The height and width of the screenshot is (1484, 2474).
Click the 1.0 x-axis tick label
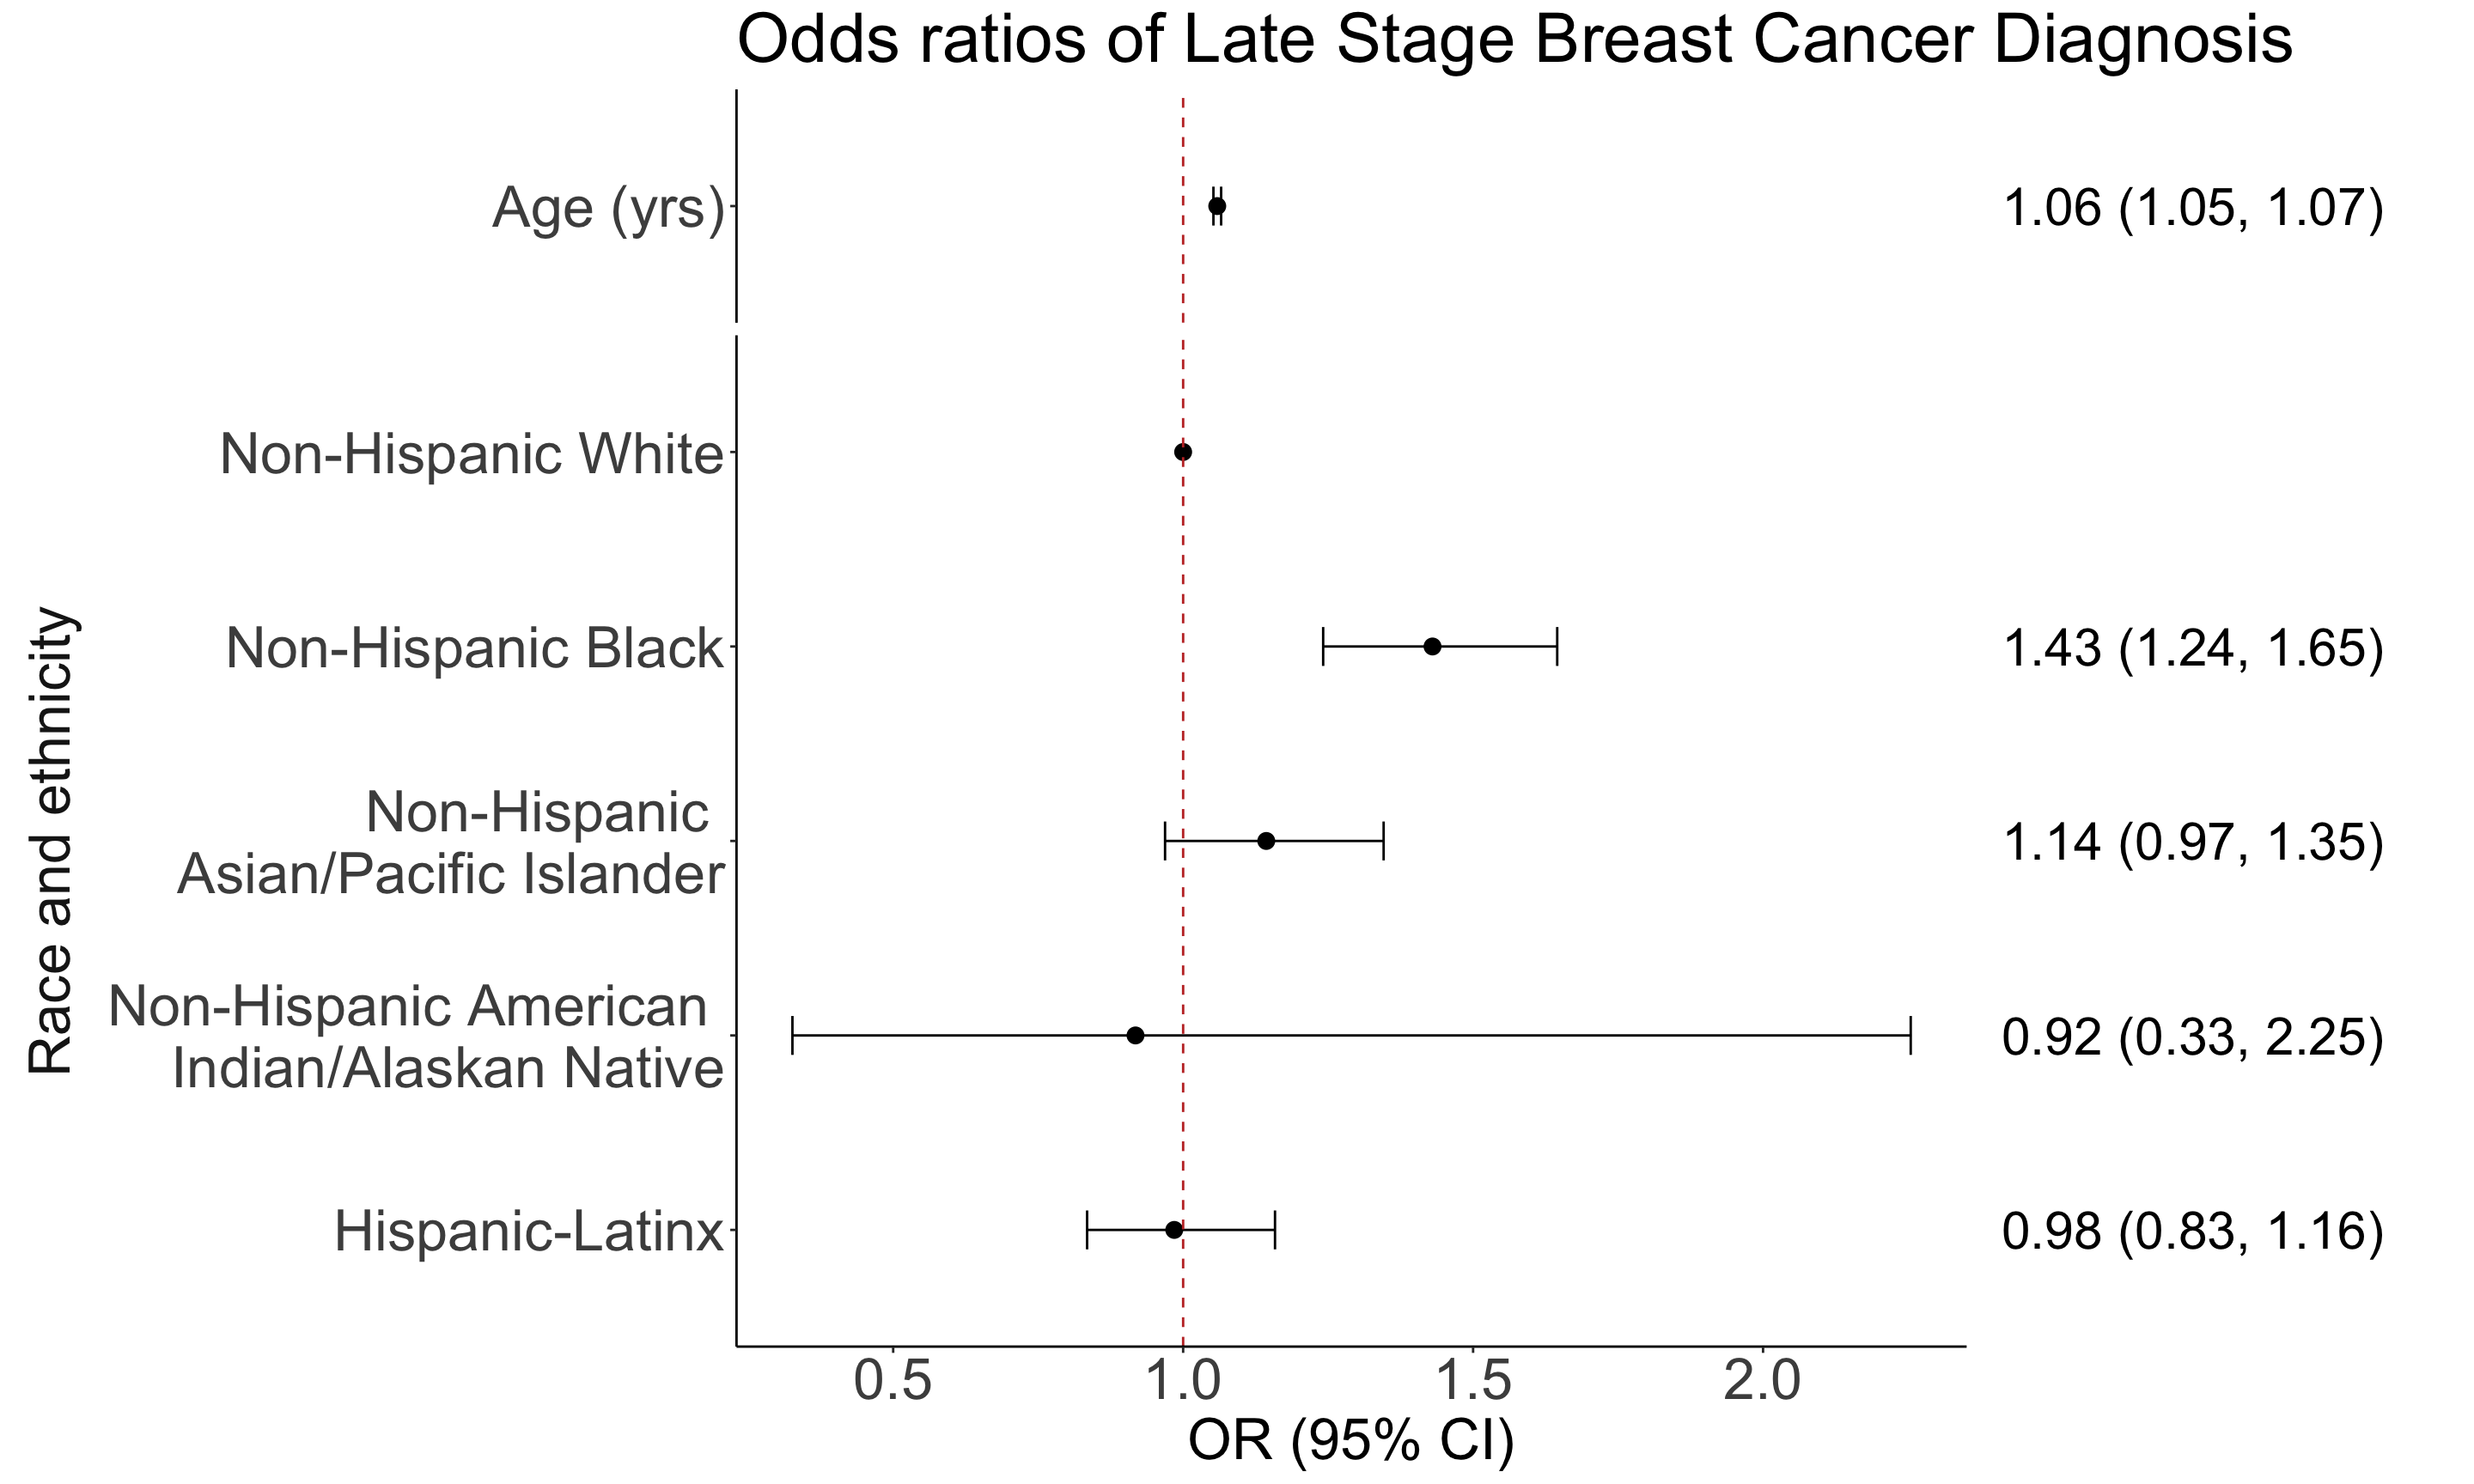tap(1183, 1383)
